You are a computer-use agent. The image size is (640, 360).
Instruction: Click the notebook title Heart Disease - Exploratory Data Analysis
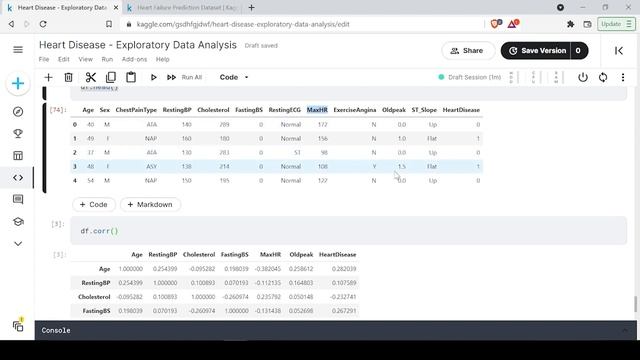138,45
